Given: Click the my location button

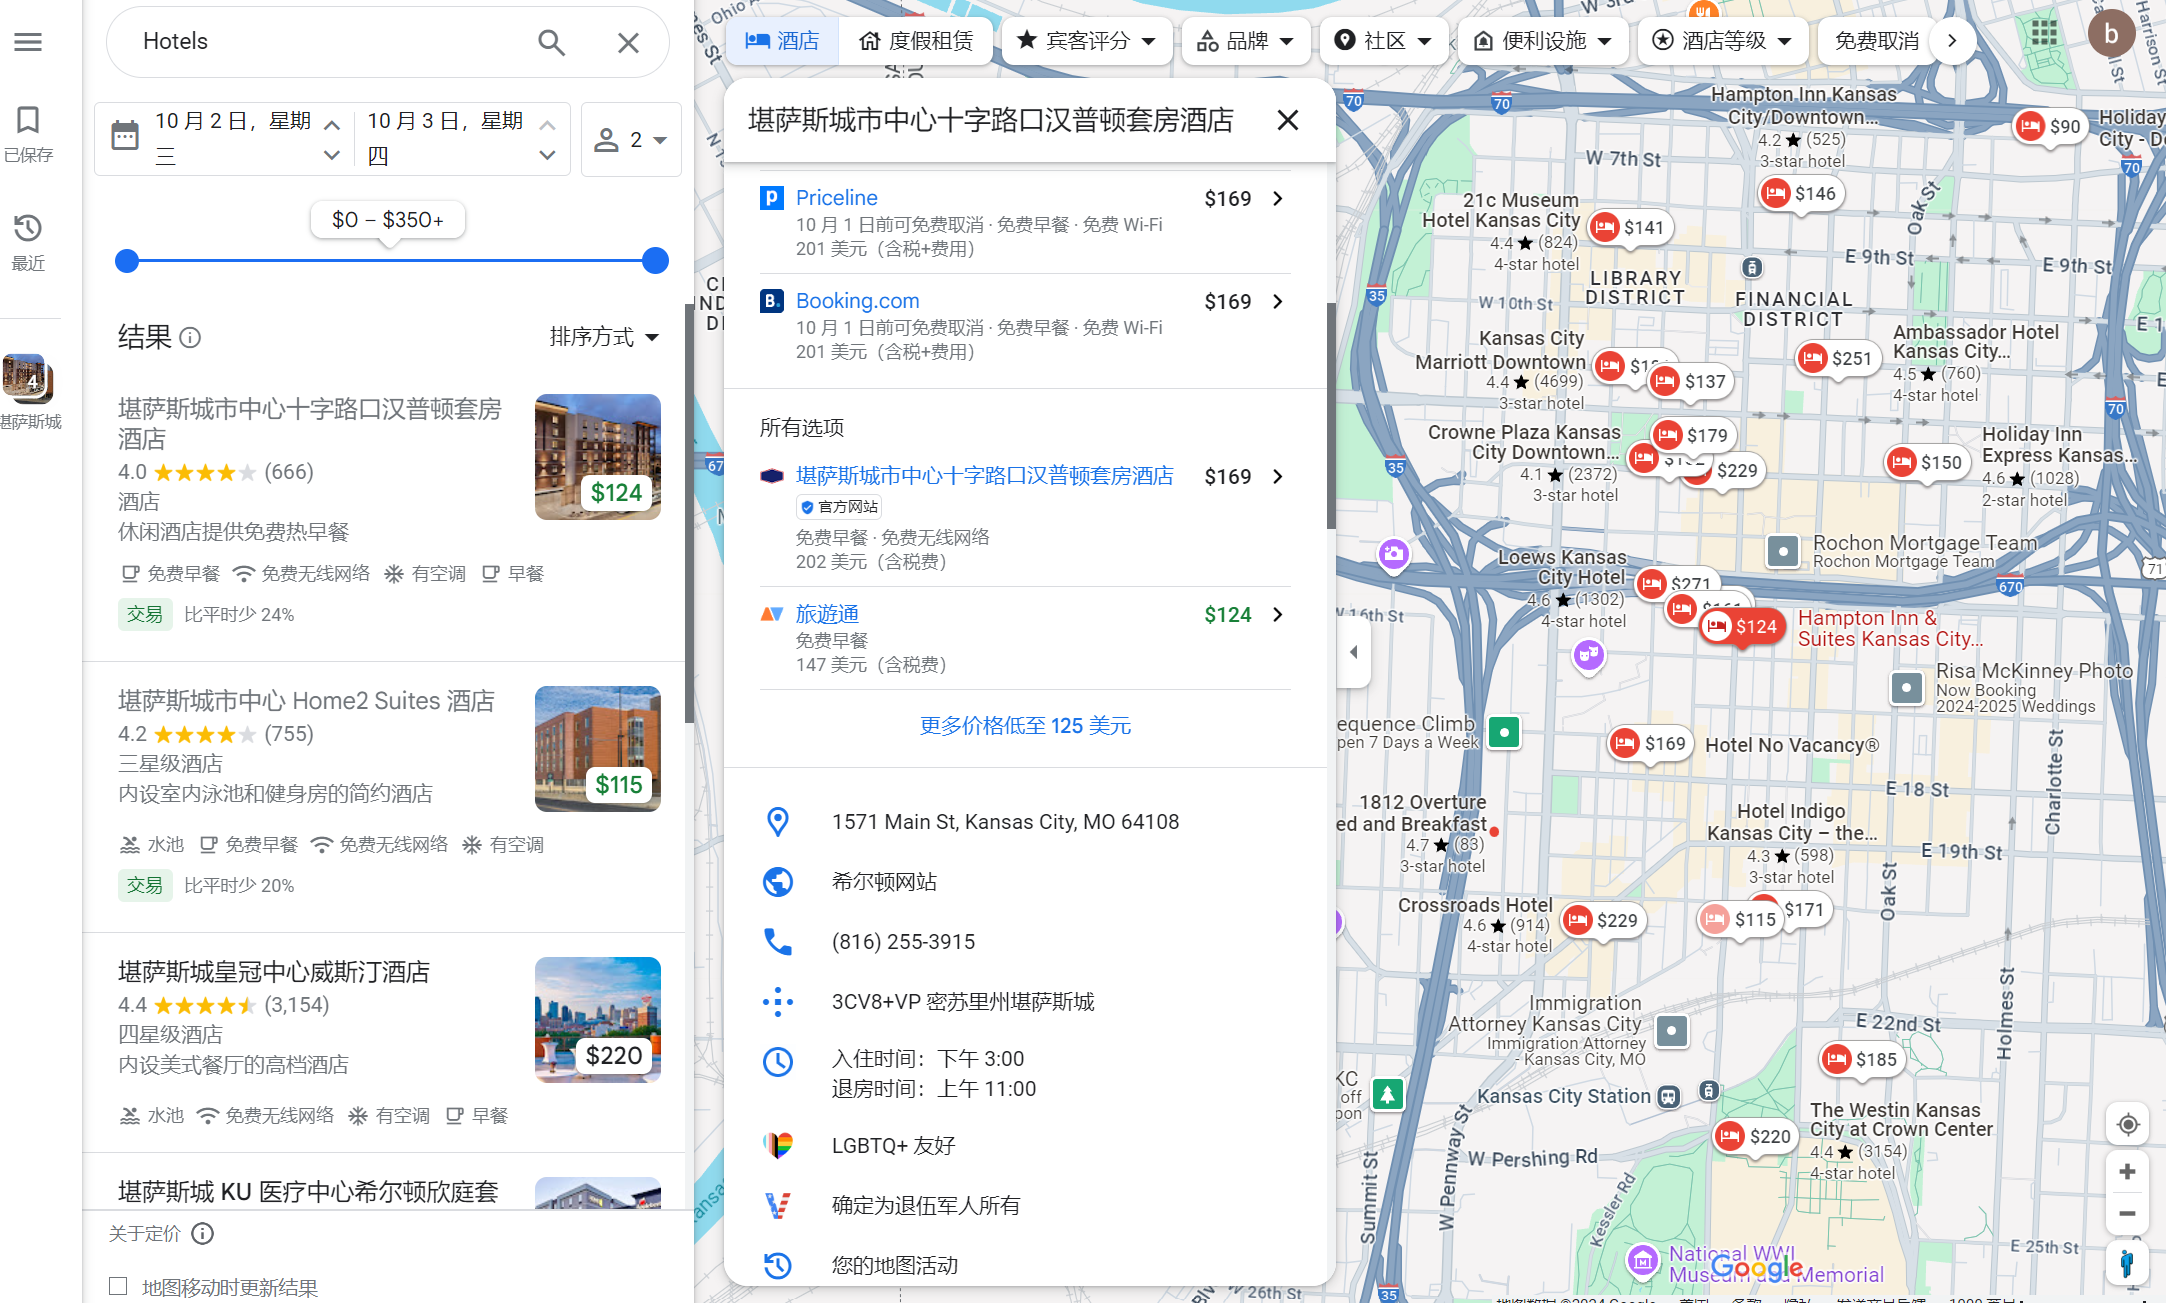Looking at the screenshot, I should click(2128, 1124).
